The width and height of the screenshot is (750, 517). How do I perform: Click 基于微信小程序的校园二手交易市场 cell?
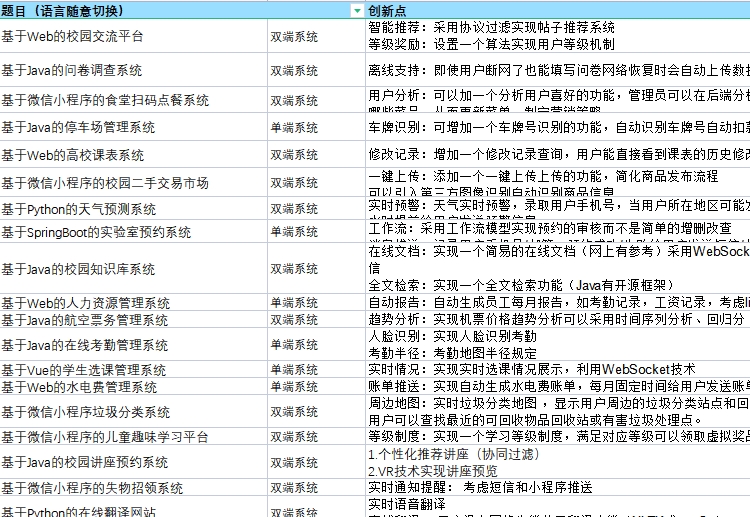(132, 183)
